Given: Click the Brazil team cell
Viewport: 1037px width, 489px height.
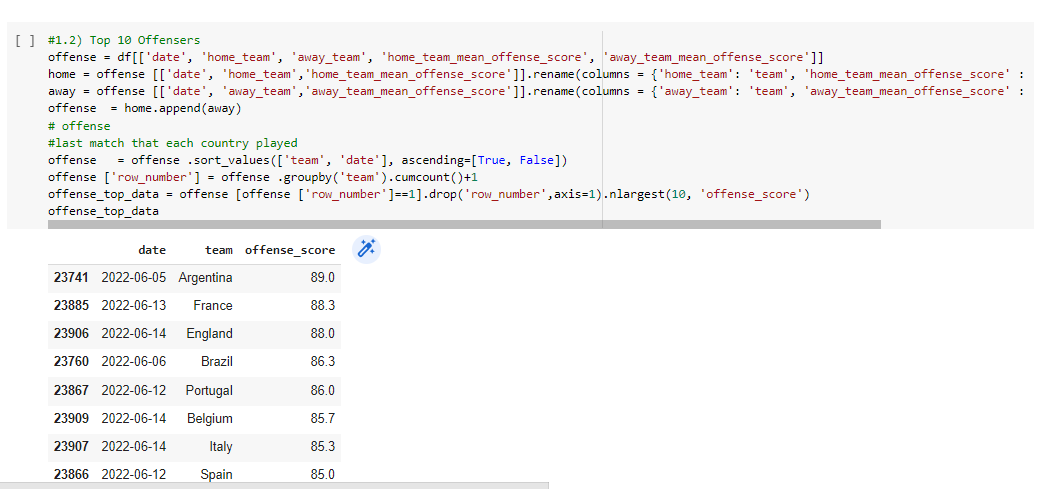Looking at the screenshot, I should coord(216,361).
